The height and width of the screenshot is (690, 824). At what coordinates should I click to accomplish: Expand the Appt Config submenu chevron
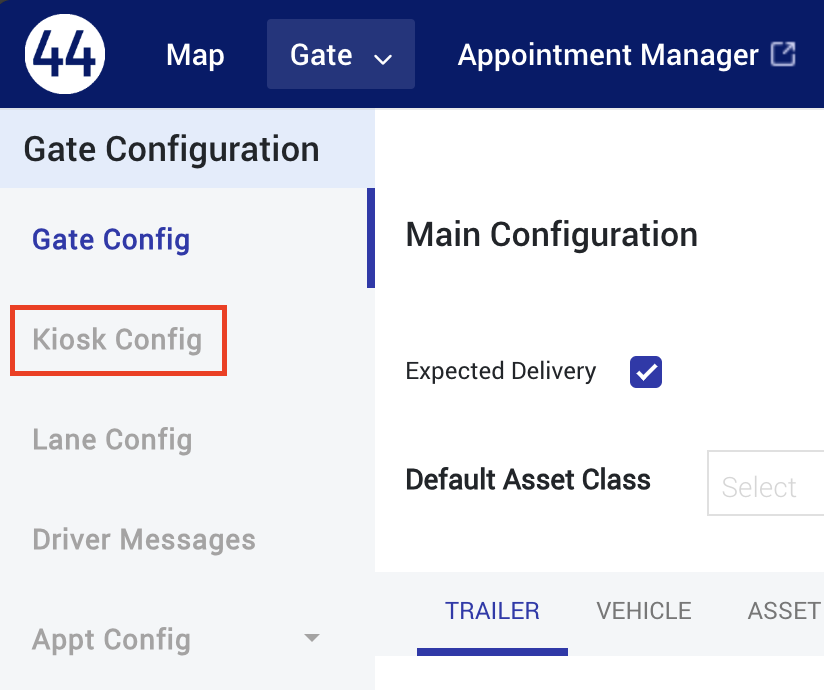pos(311,638)
